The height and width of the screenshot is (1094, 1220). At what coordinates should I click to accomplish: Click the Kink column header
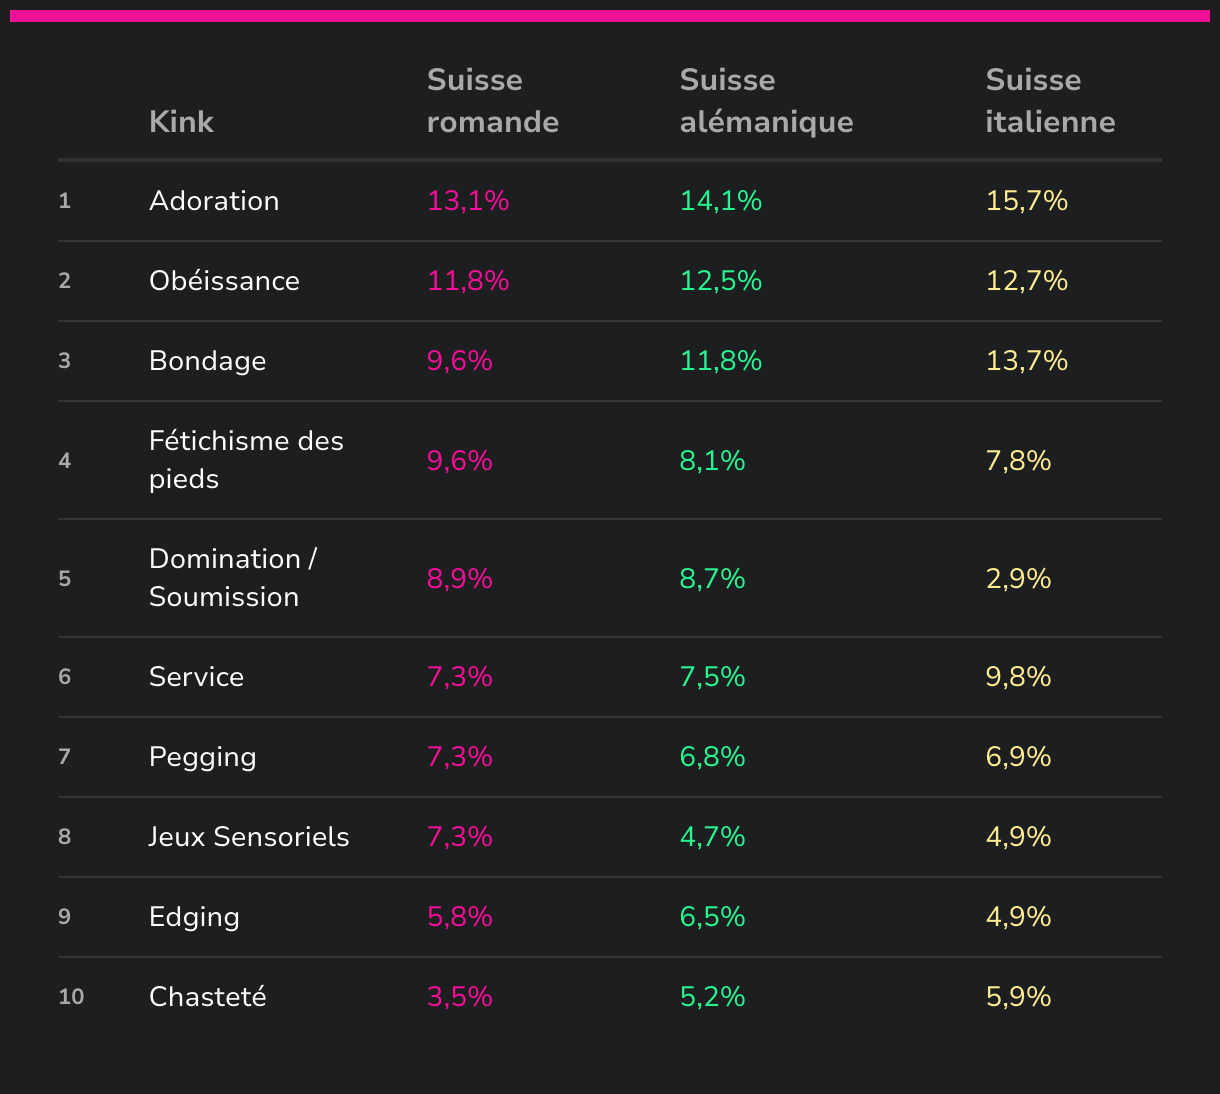pos(181,122)
